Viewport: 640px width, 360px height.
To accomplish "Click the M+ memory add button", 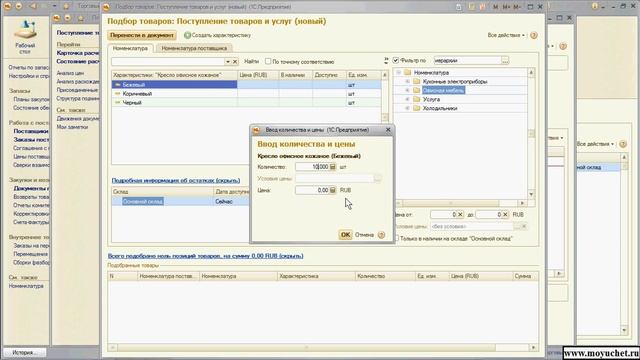I will [x=506, y=7].
